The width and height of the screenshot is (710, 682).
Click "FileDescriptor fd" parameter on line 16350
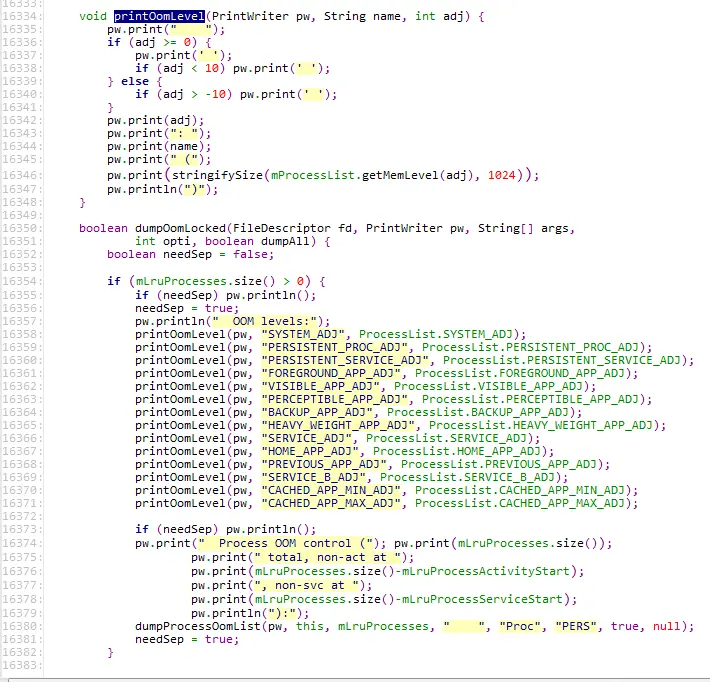[292, 228]
